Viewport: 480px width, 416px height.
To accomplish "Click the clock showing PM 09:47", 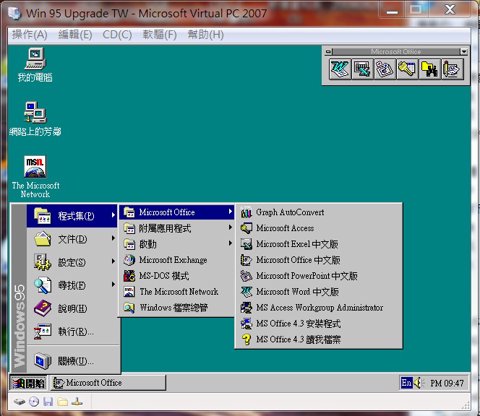I will (x=447, y=383).
